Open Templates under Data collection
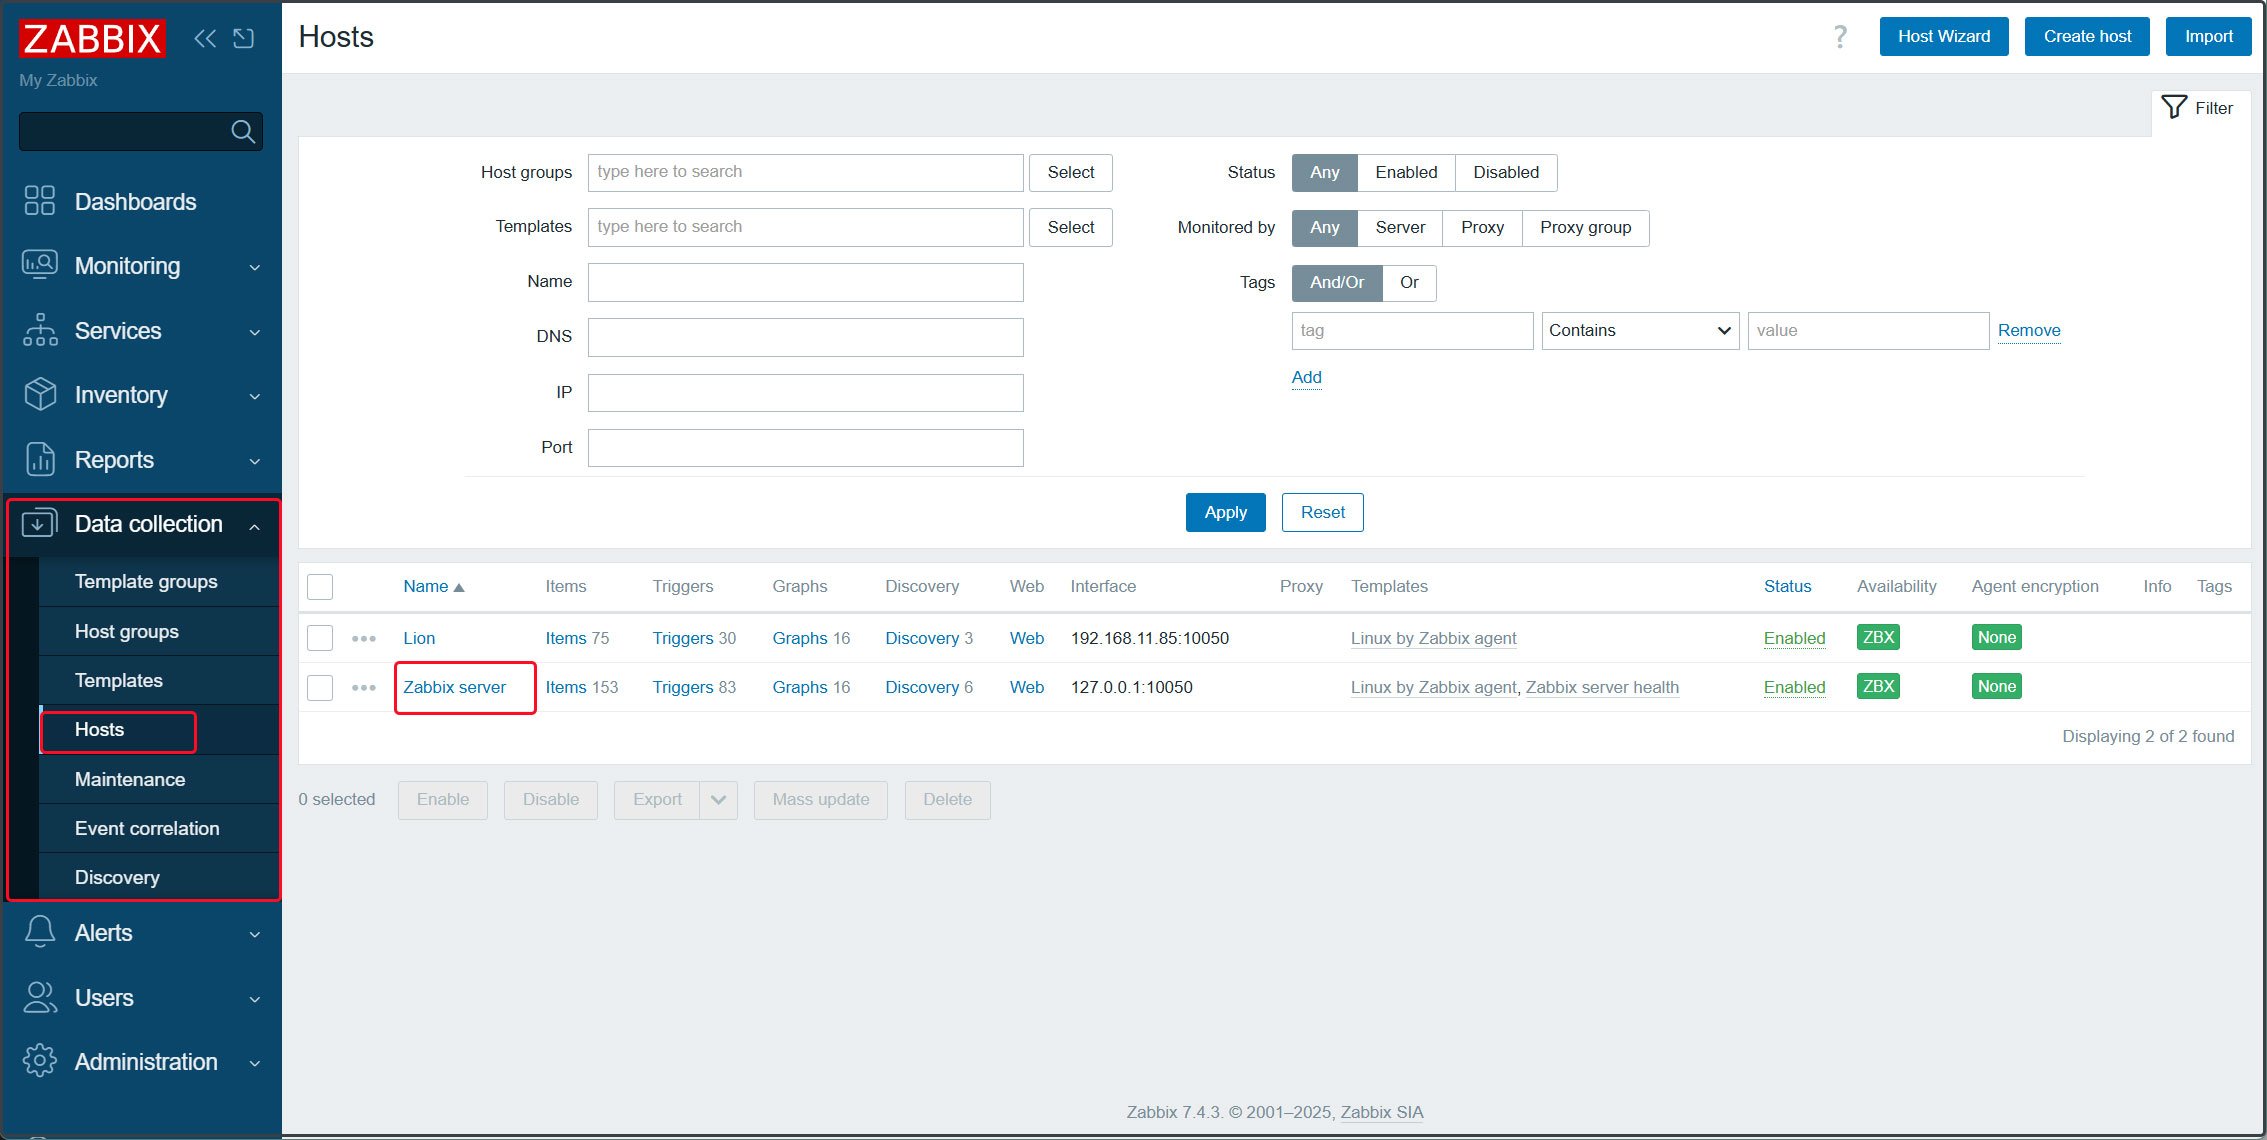This screenshot has width=2267, height=1140. pyautogui.click(x=118, y=680)
